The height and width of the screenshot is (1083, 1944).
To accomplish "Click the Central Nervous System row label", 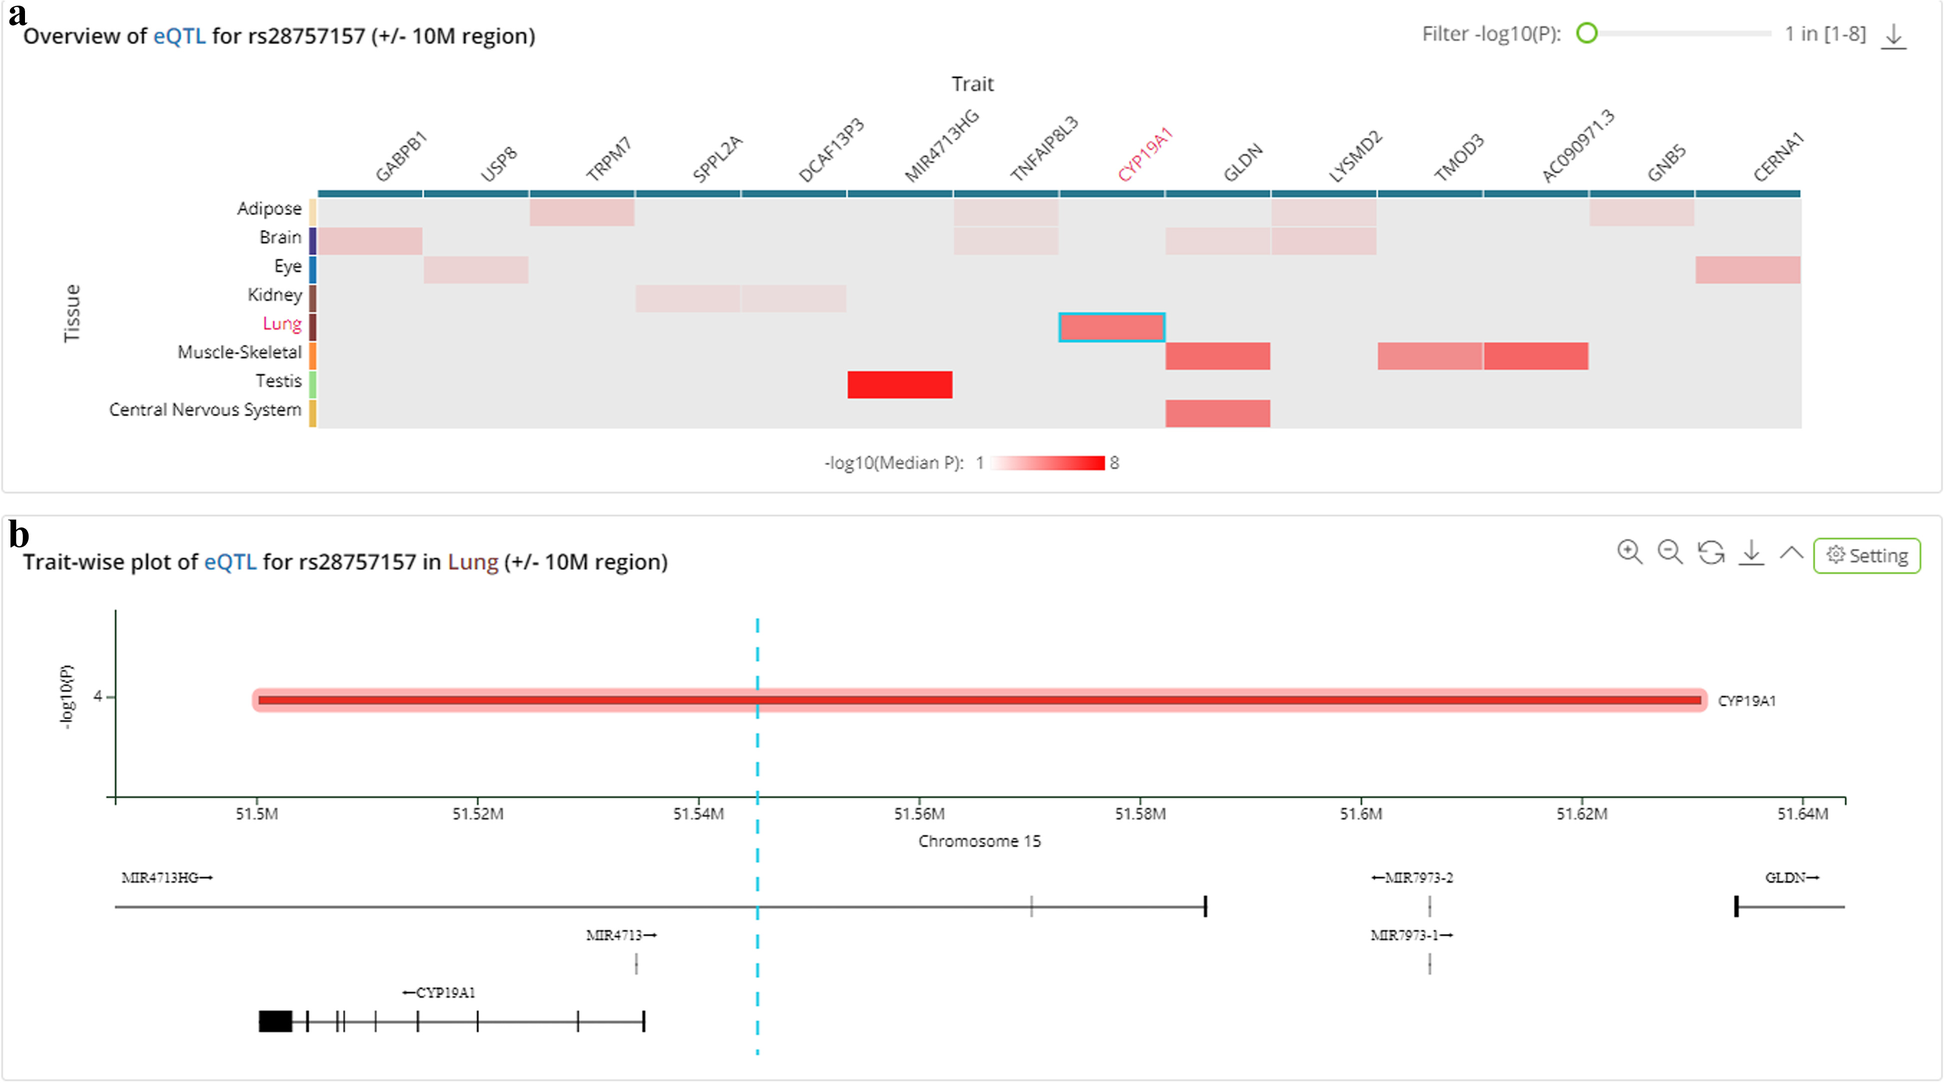I will [x=205, y=410].
